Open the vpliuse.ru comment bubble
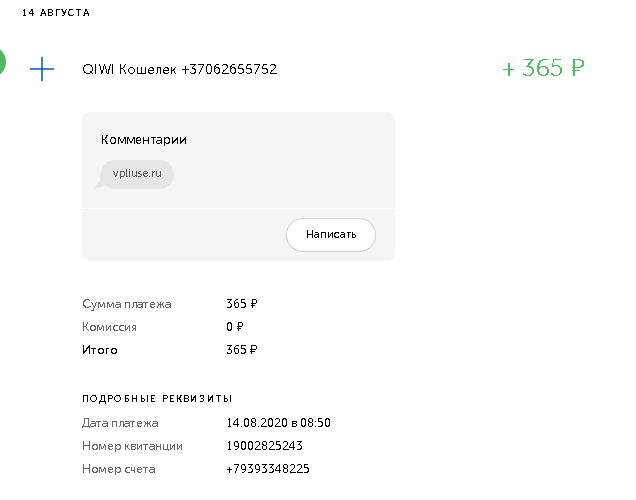Screen dimensions: 636x500 [x=135, y=174]
